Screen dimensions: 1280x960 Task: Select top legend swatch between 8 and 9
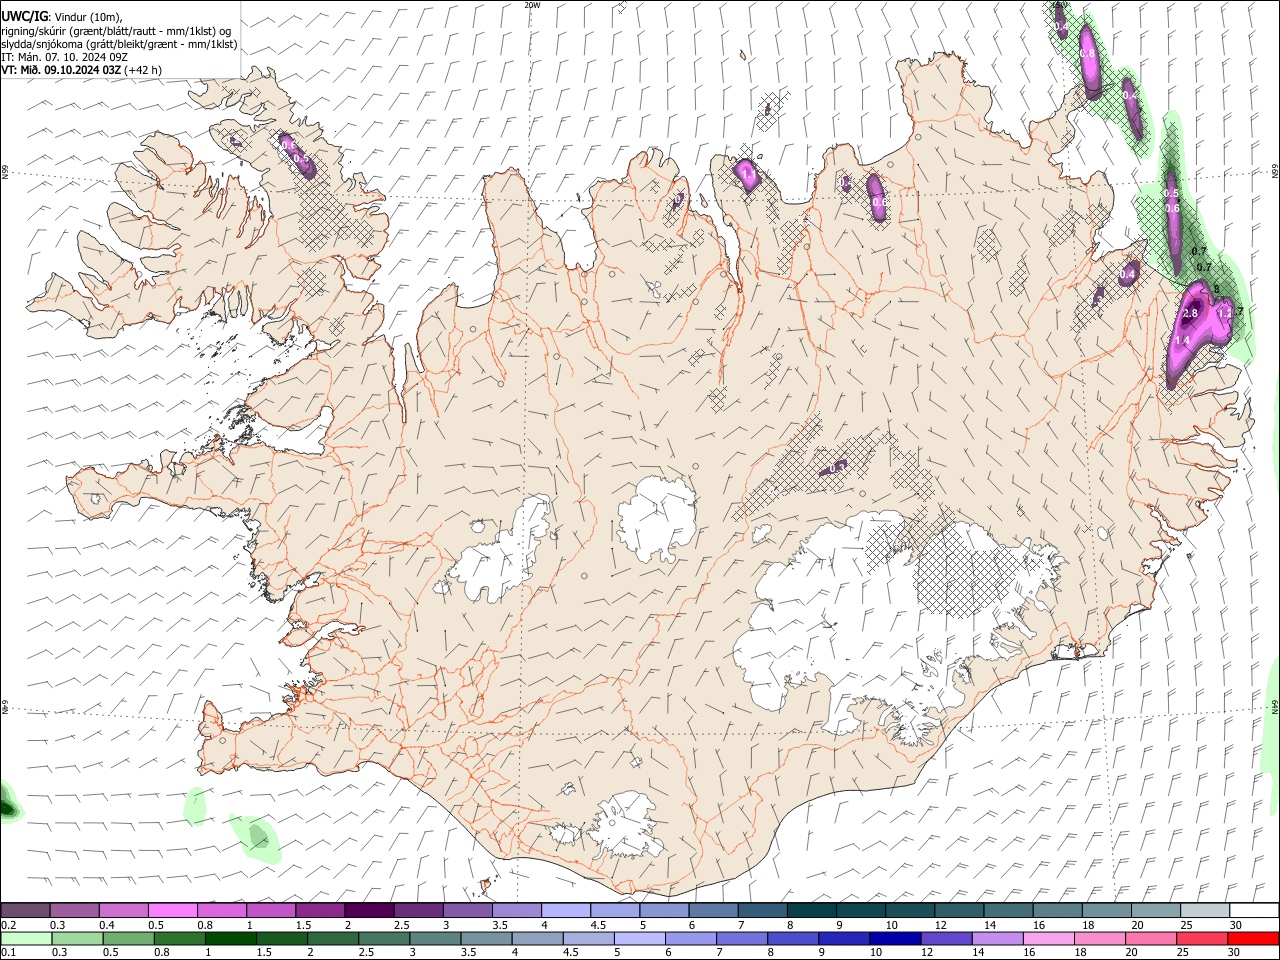pyautogui.click(x=812, y=910)
